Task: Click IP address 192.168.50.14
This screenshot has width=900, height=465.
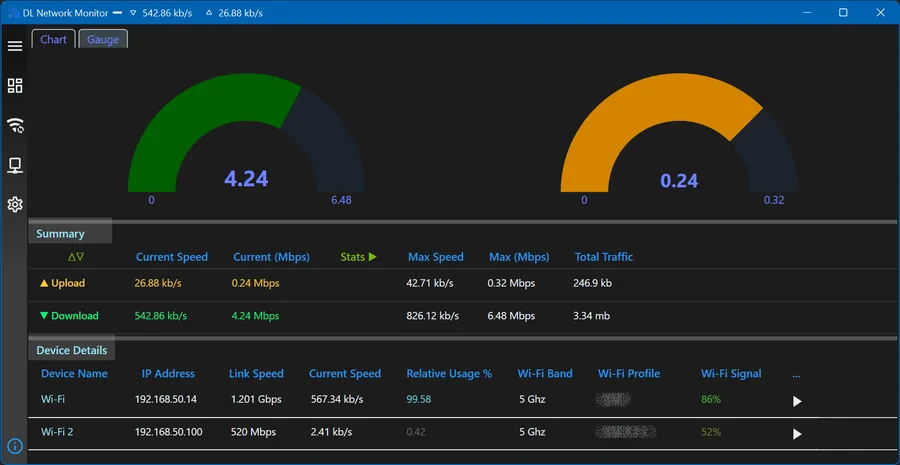Action: [166, 399]
